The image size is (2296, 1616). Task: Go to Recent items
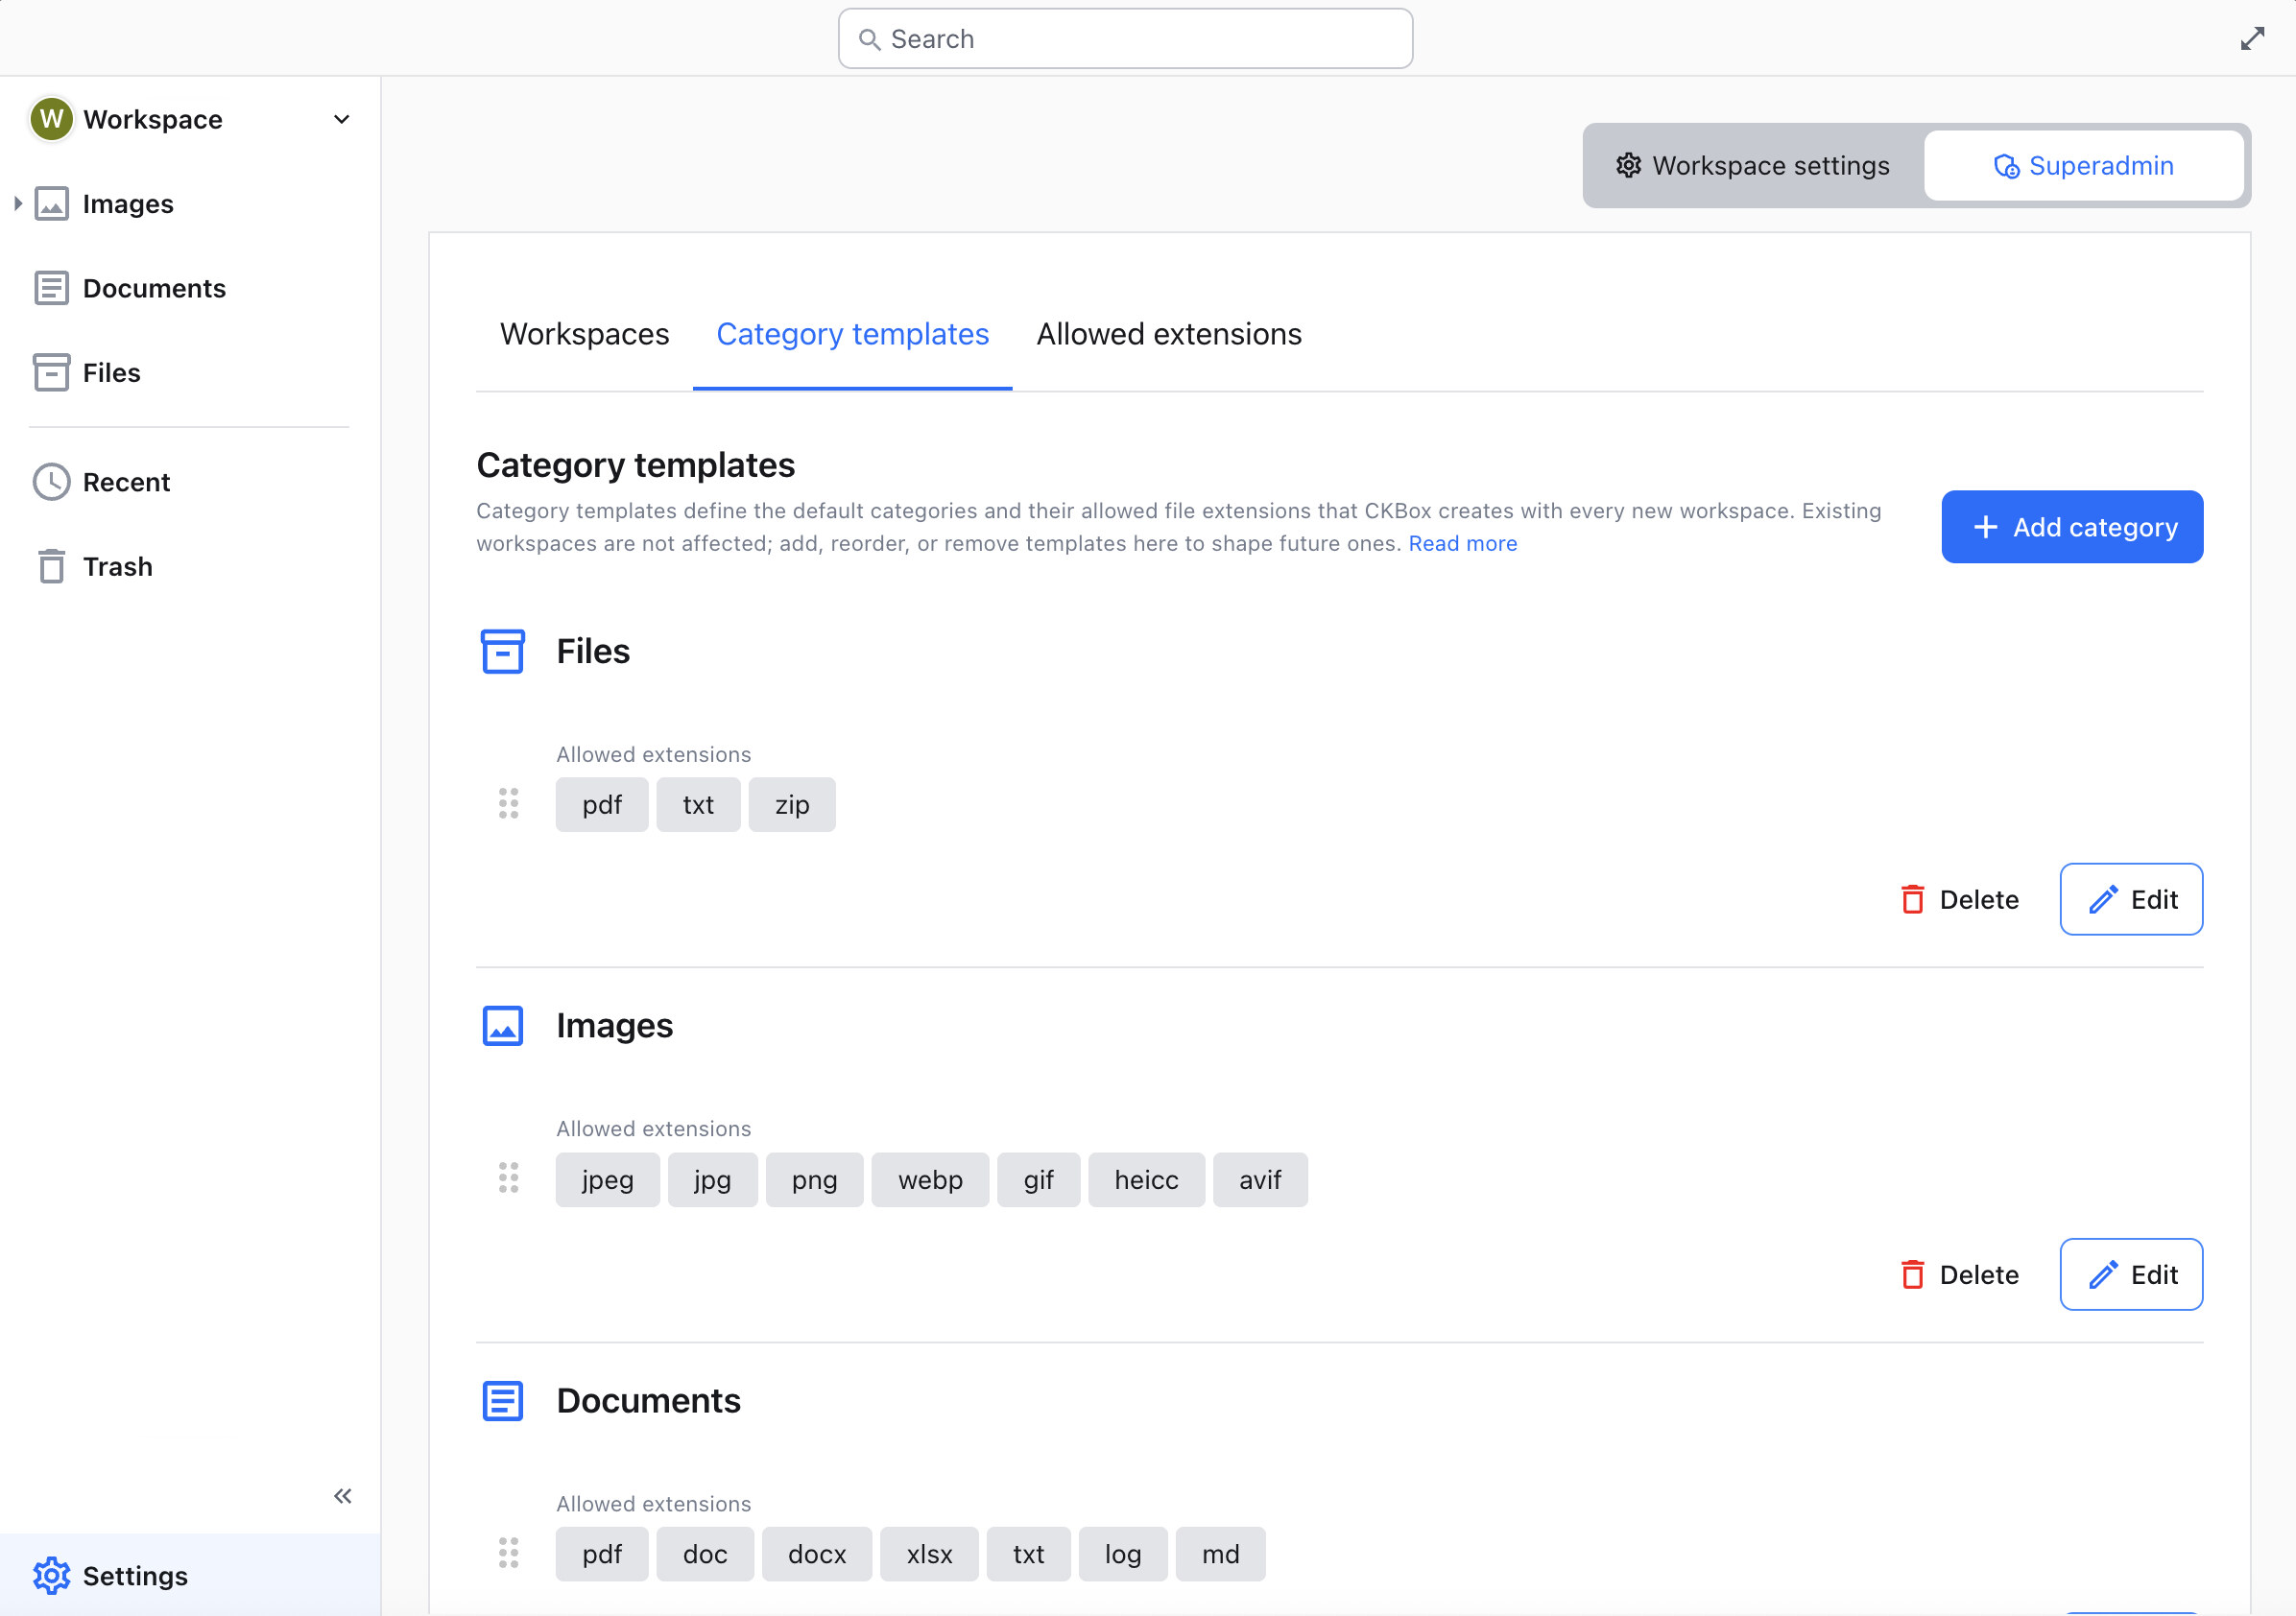(x=126, y=482)
